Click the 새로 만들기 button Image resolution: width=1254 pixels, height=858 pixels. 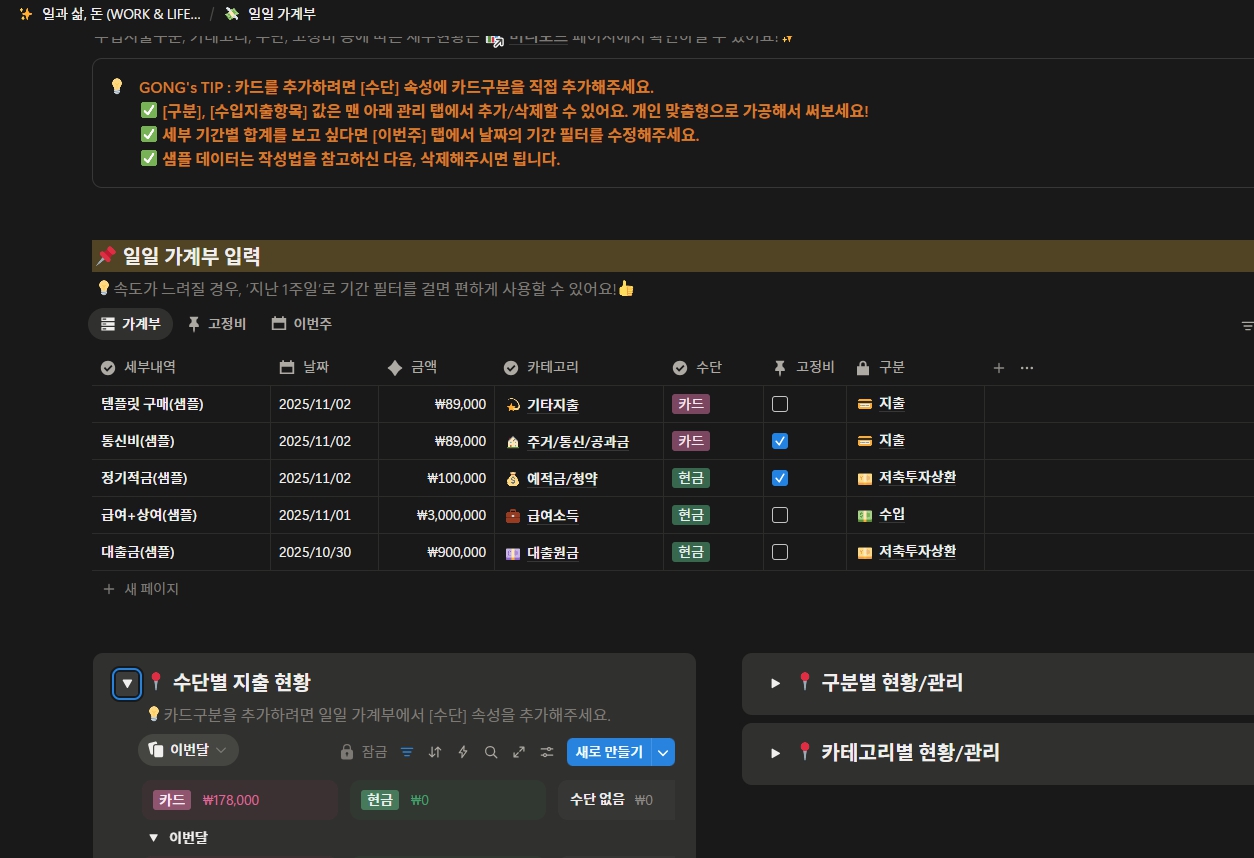tap(609, 752)
